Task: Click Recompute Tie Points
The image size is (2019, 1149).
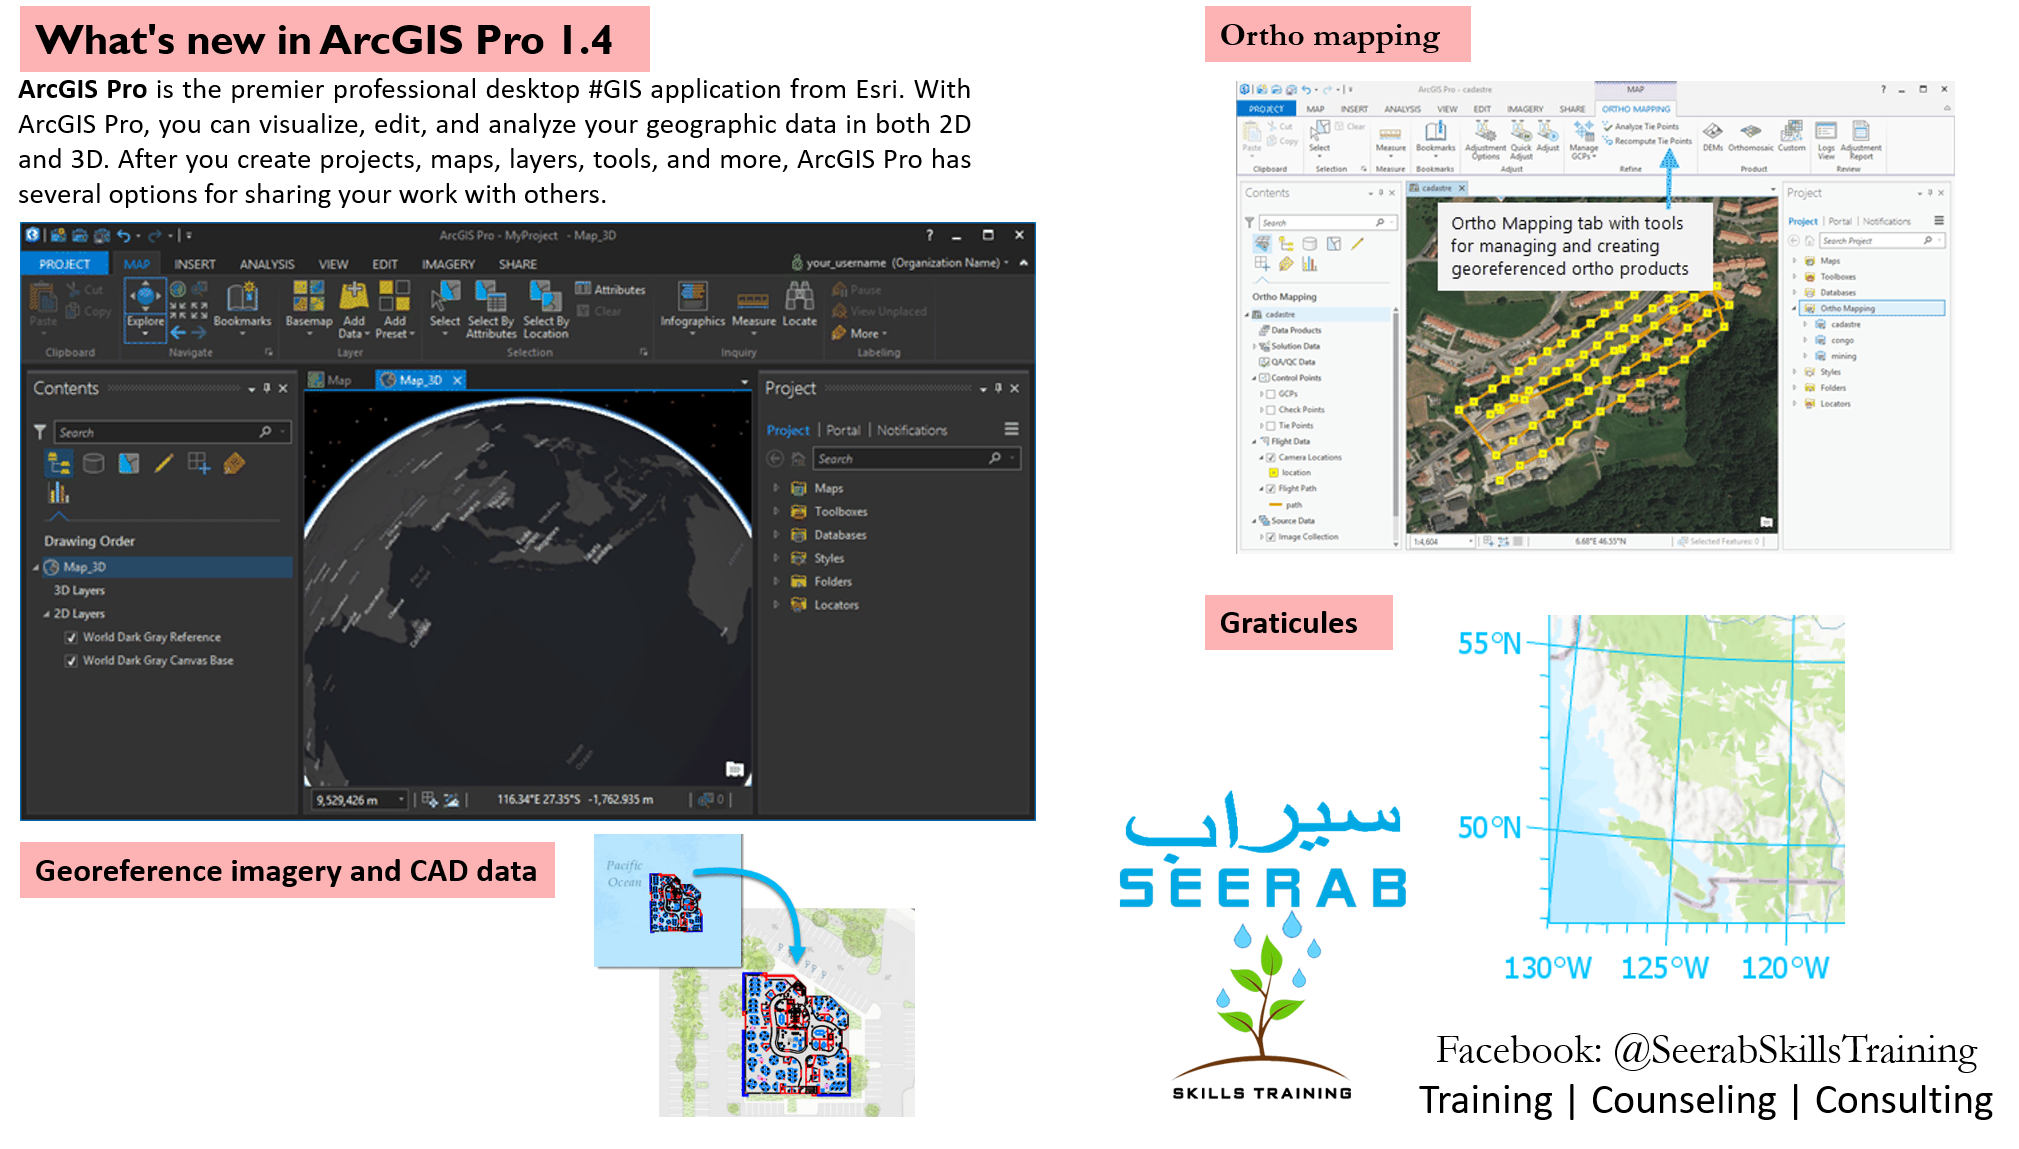Action: pyautogui.click(x=1647, y=141)
